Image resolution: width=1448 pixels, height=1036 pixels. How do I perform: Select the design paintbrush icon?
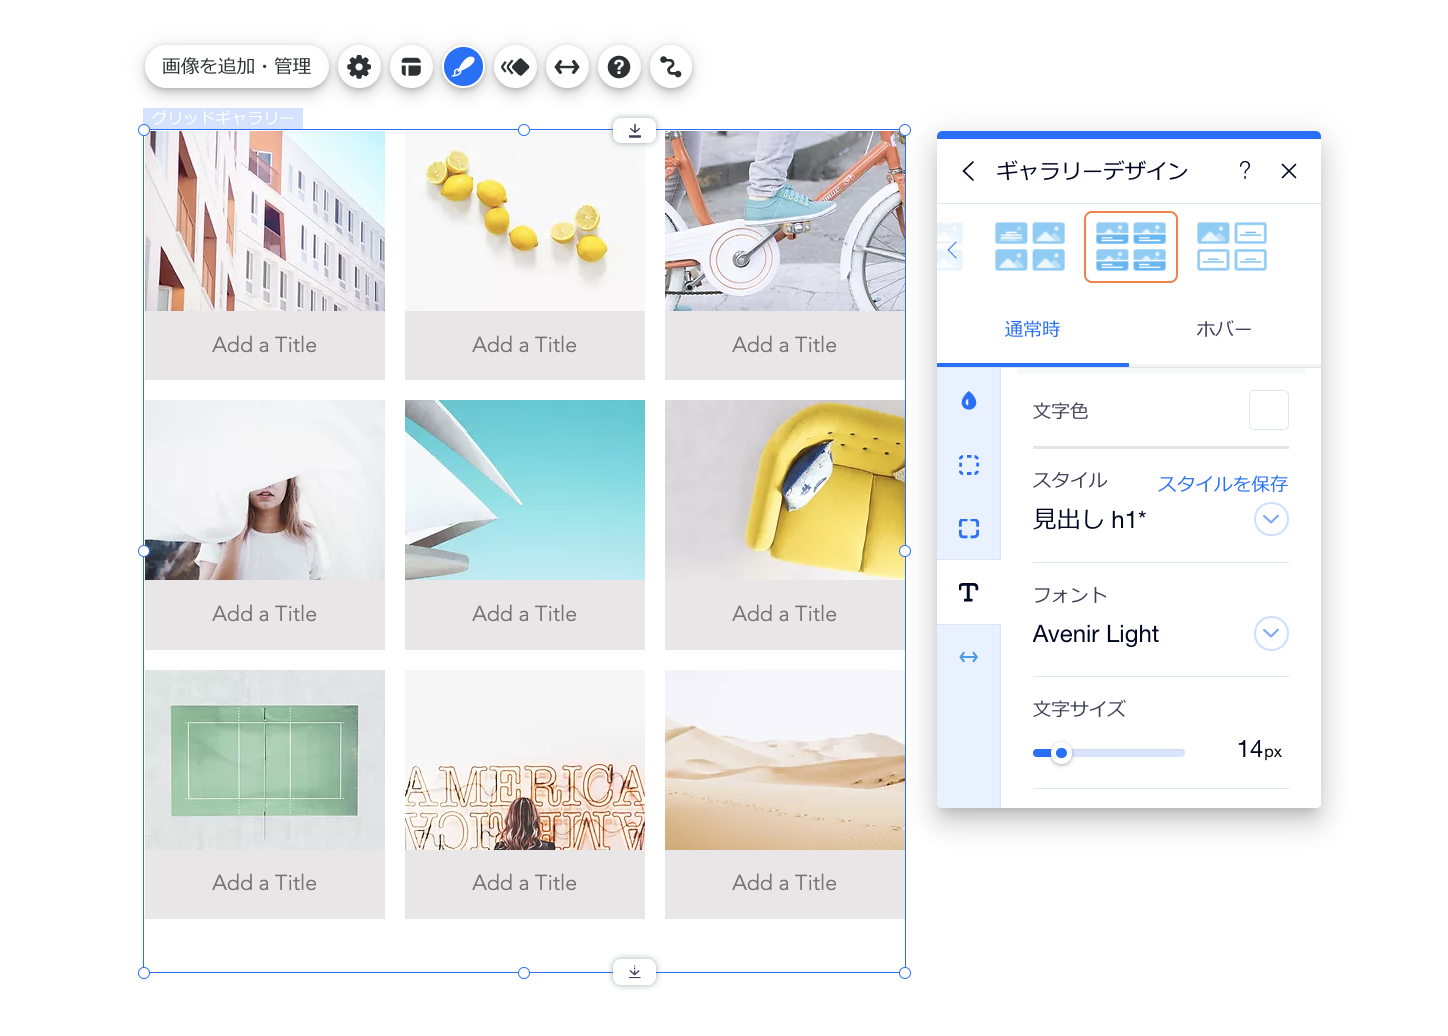click(x=463, y=67)
